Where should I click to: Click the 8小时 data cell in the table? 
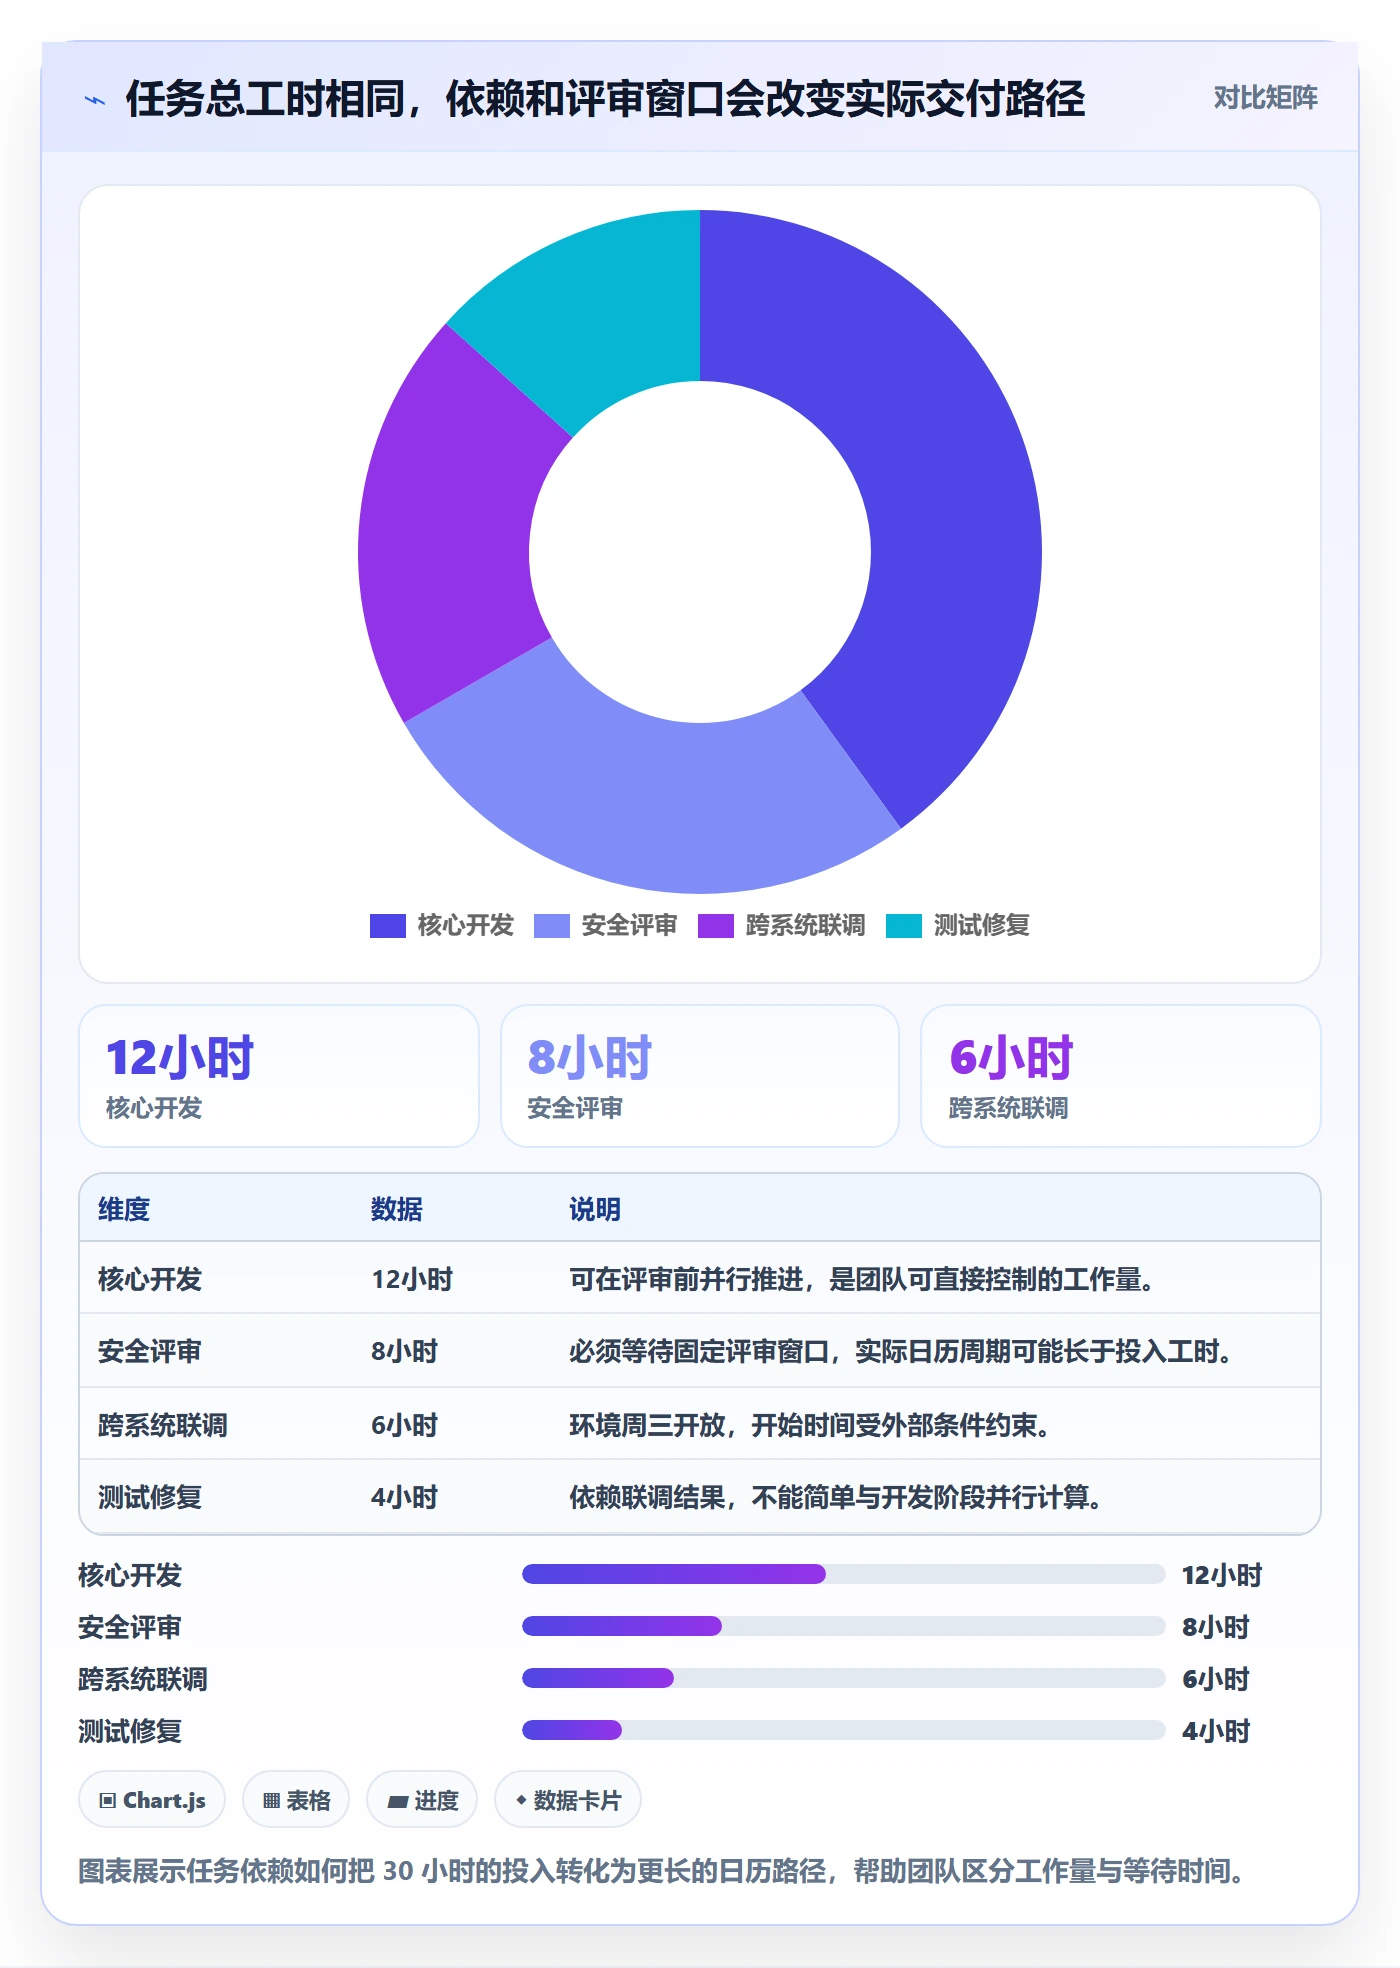(405, 1351)
